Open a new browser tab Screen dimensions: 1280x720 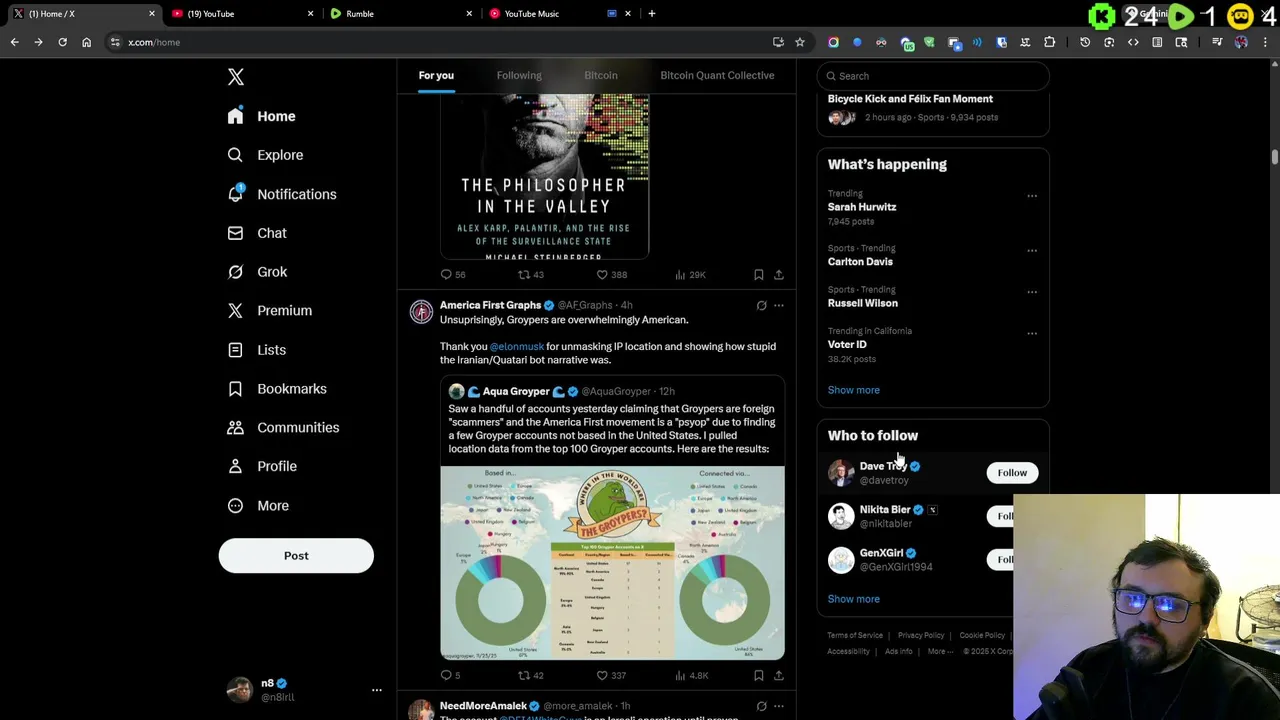652,14
